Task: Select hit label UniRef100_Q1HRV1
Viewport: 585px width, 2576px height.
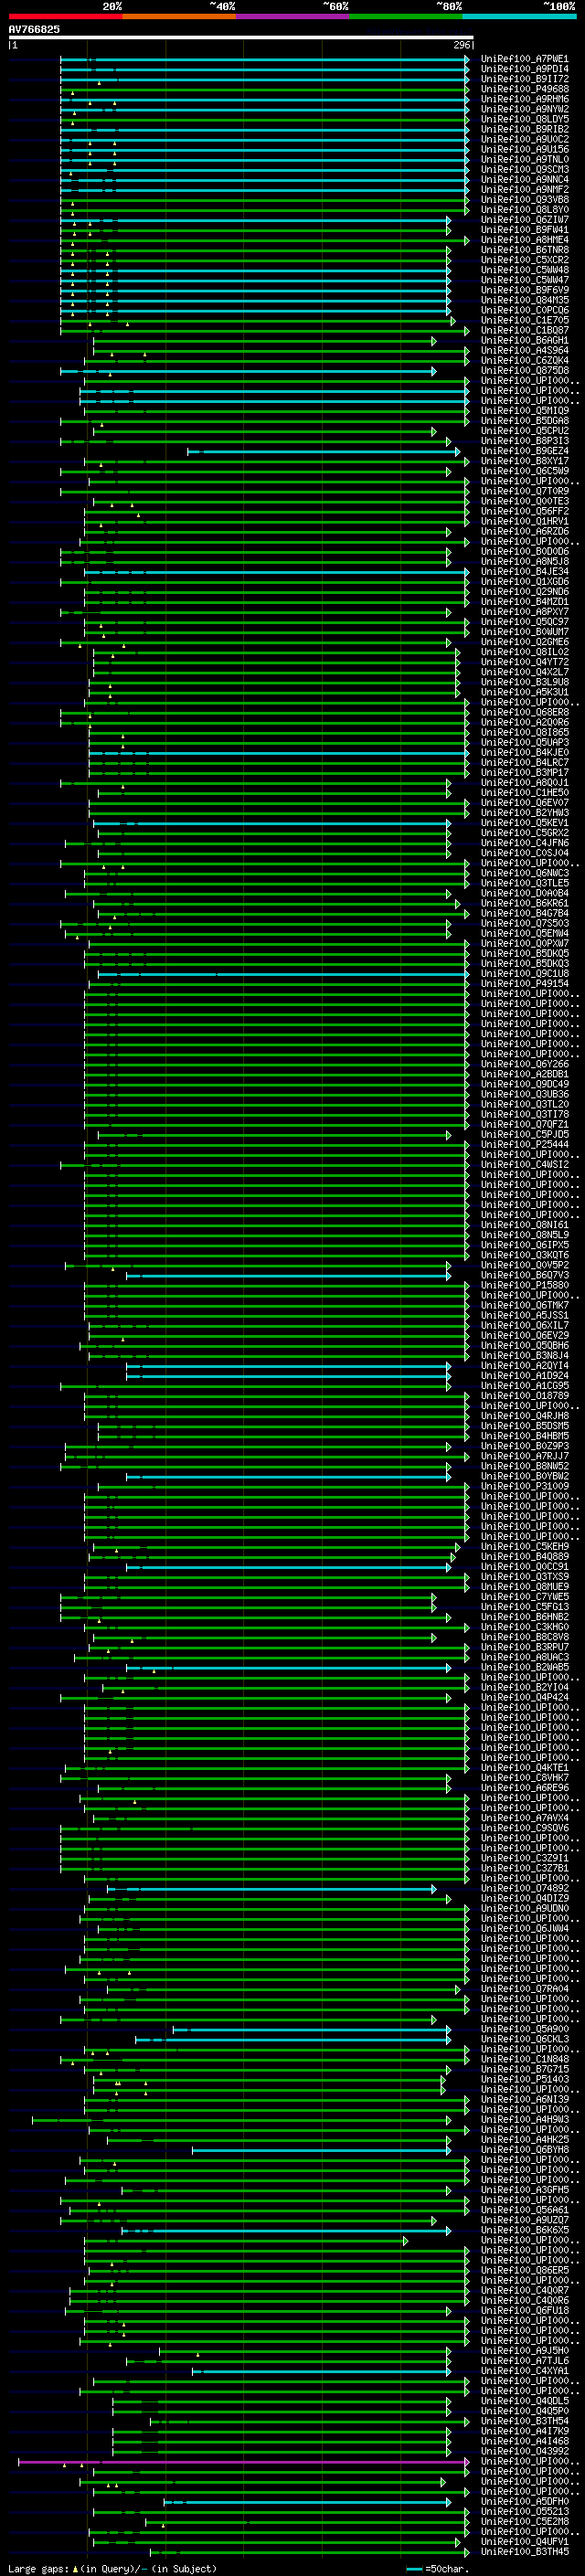Action: [x=524, y=521]
